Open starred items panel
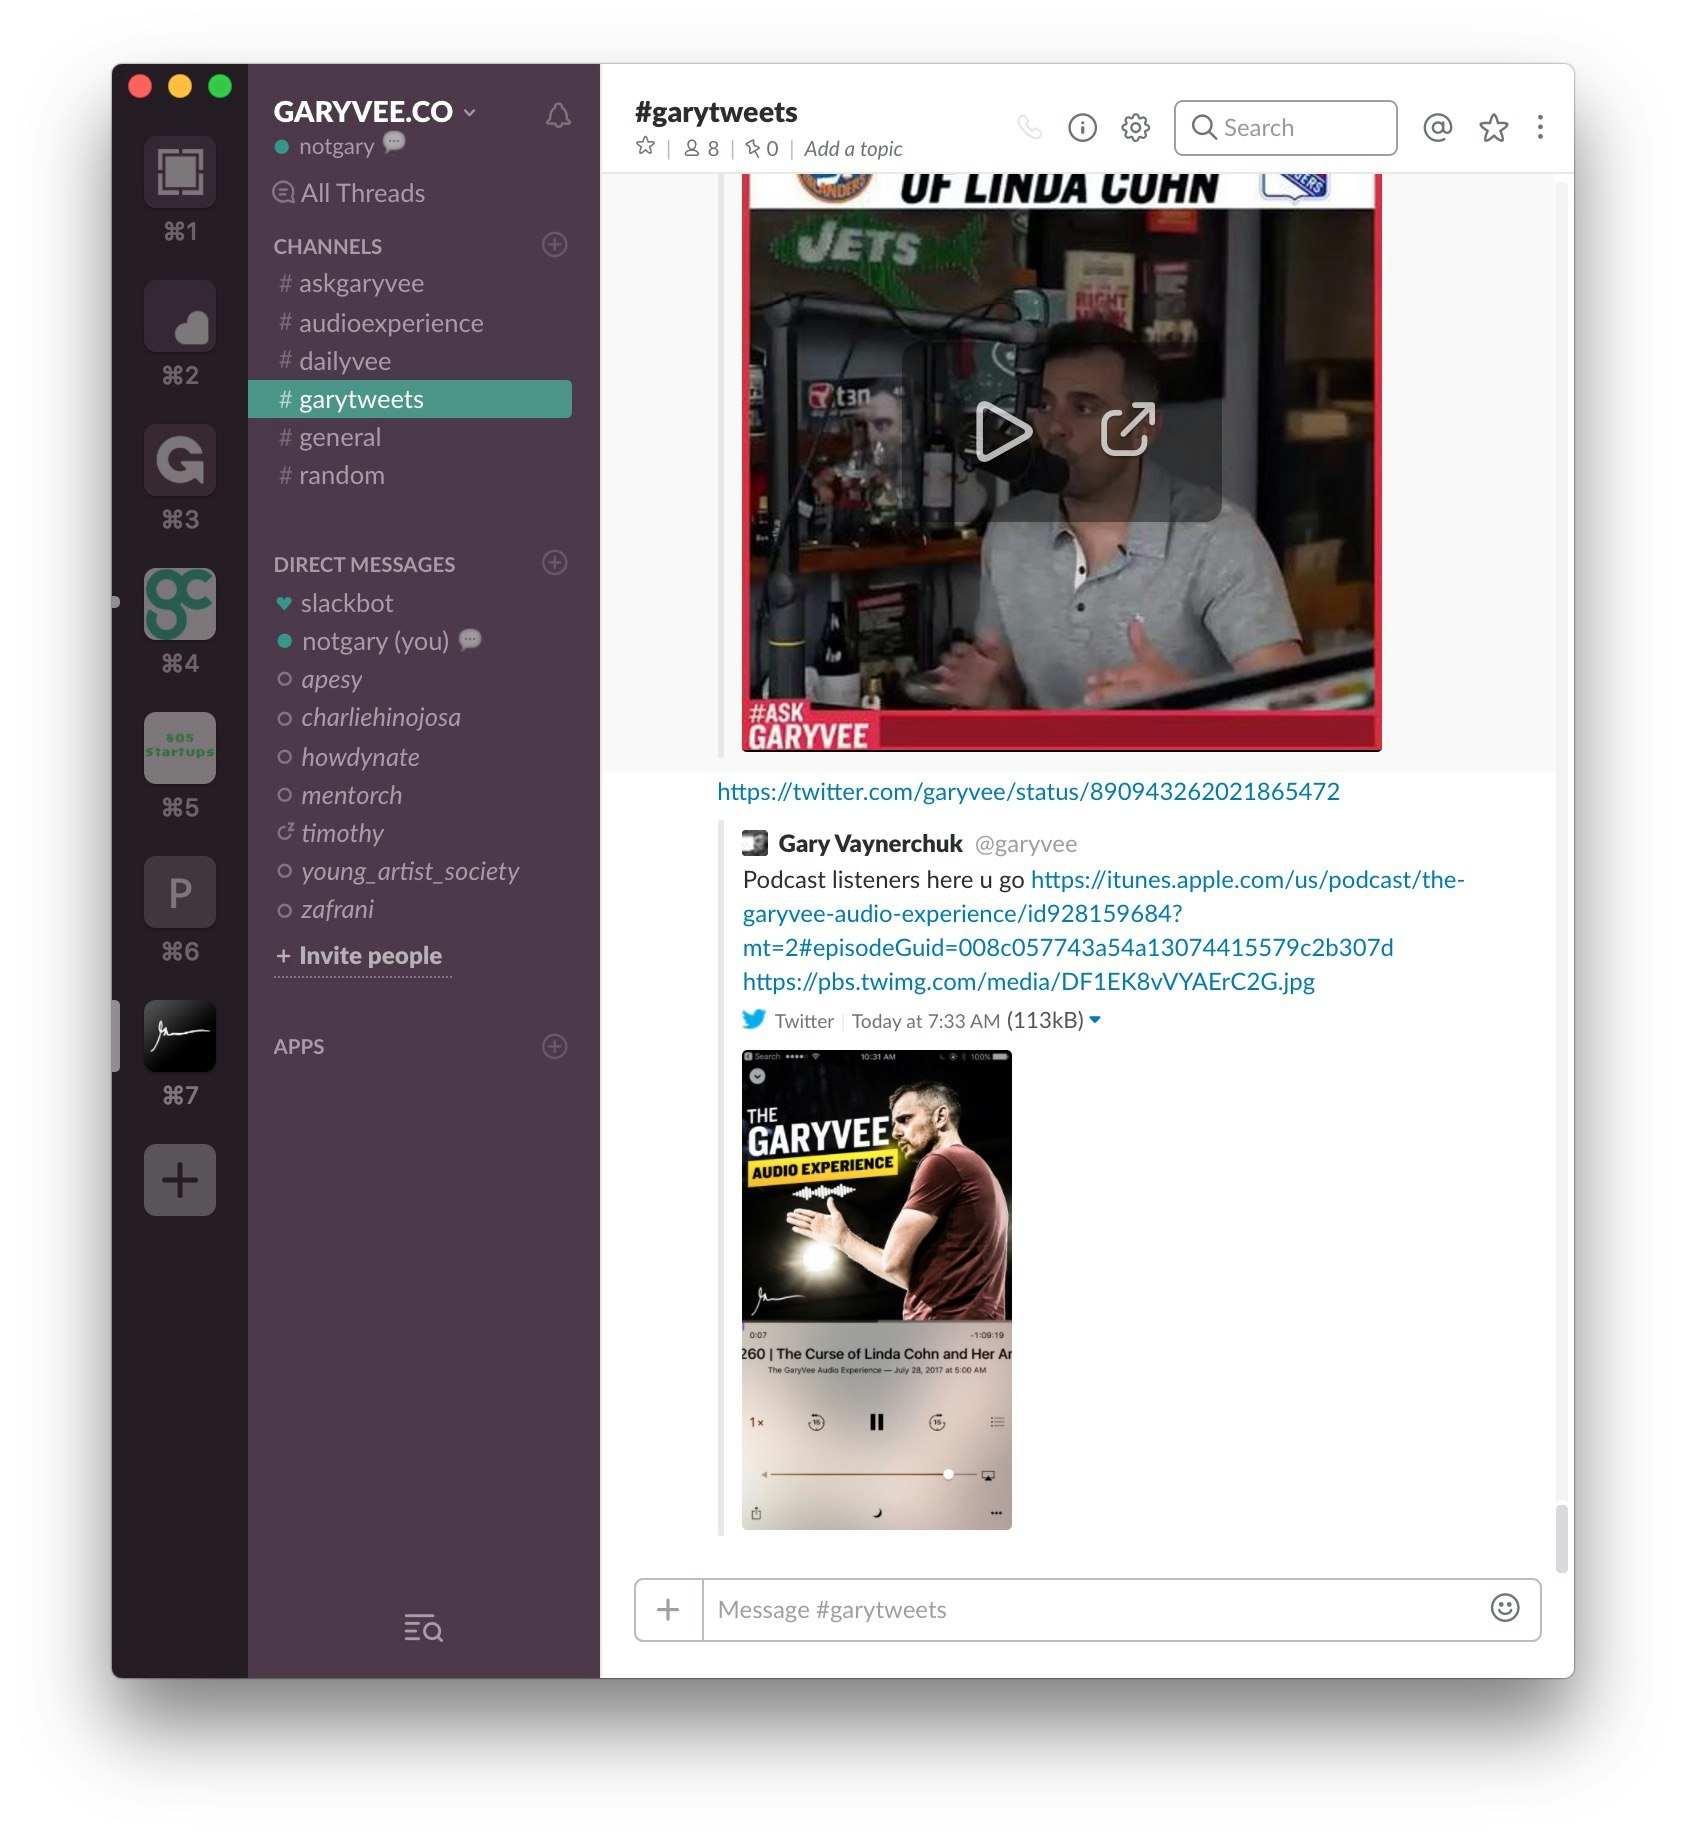The height and width of the screenshot is (1838, 1686). tap(1494, 127)
